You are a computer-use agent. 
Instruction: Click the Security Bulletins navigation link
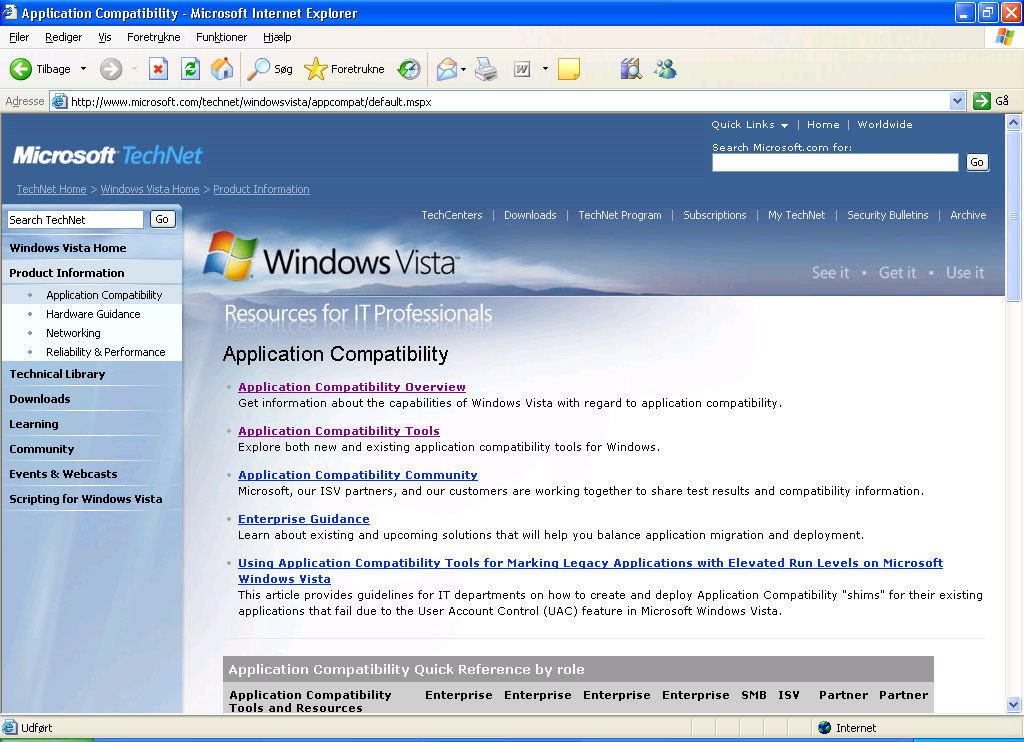tap(888, 215)
